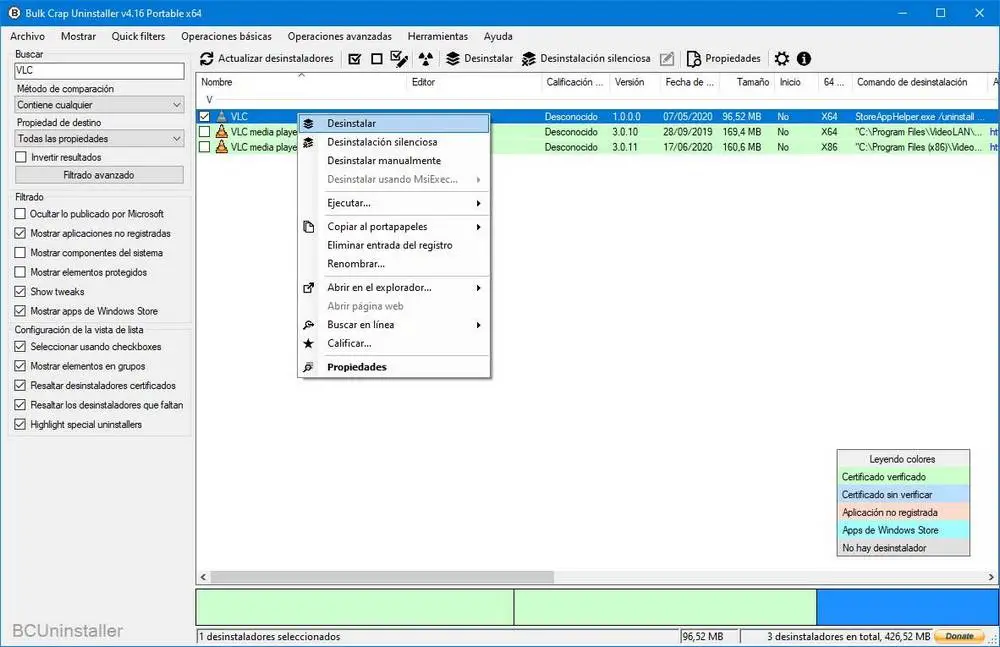Toggle Mostrar apps de Windows Store checkbox
1000x647 pixels.
pos(20,311)
